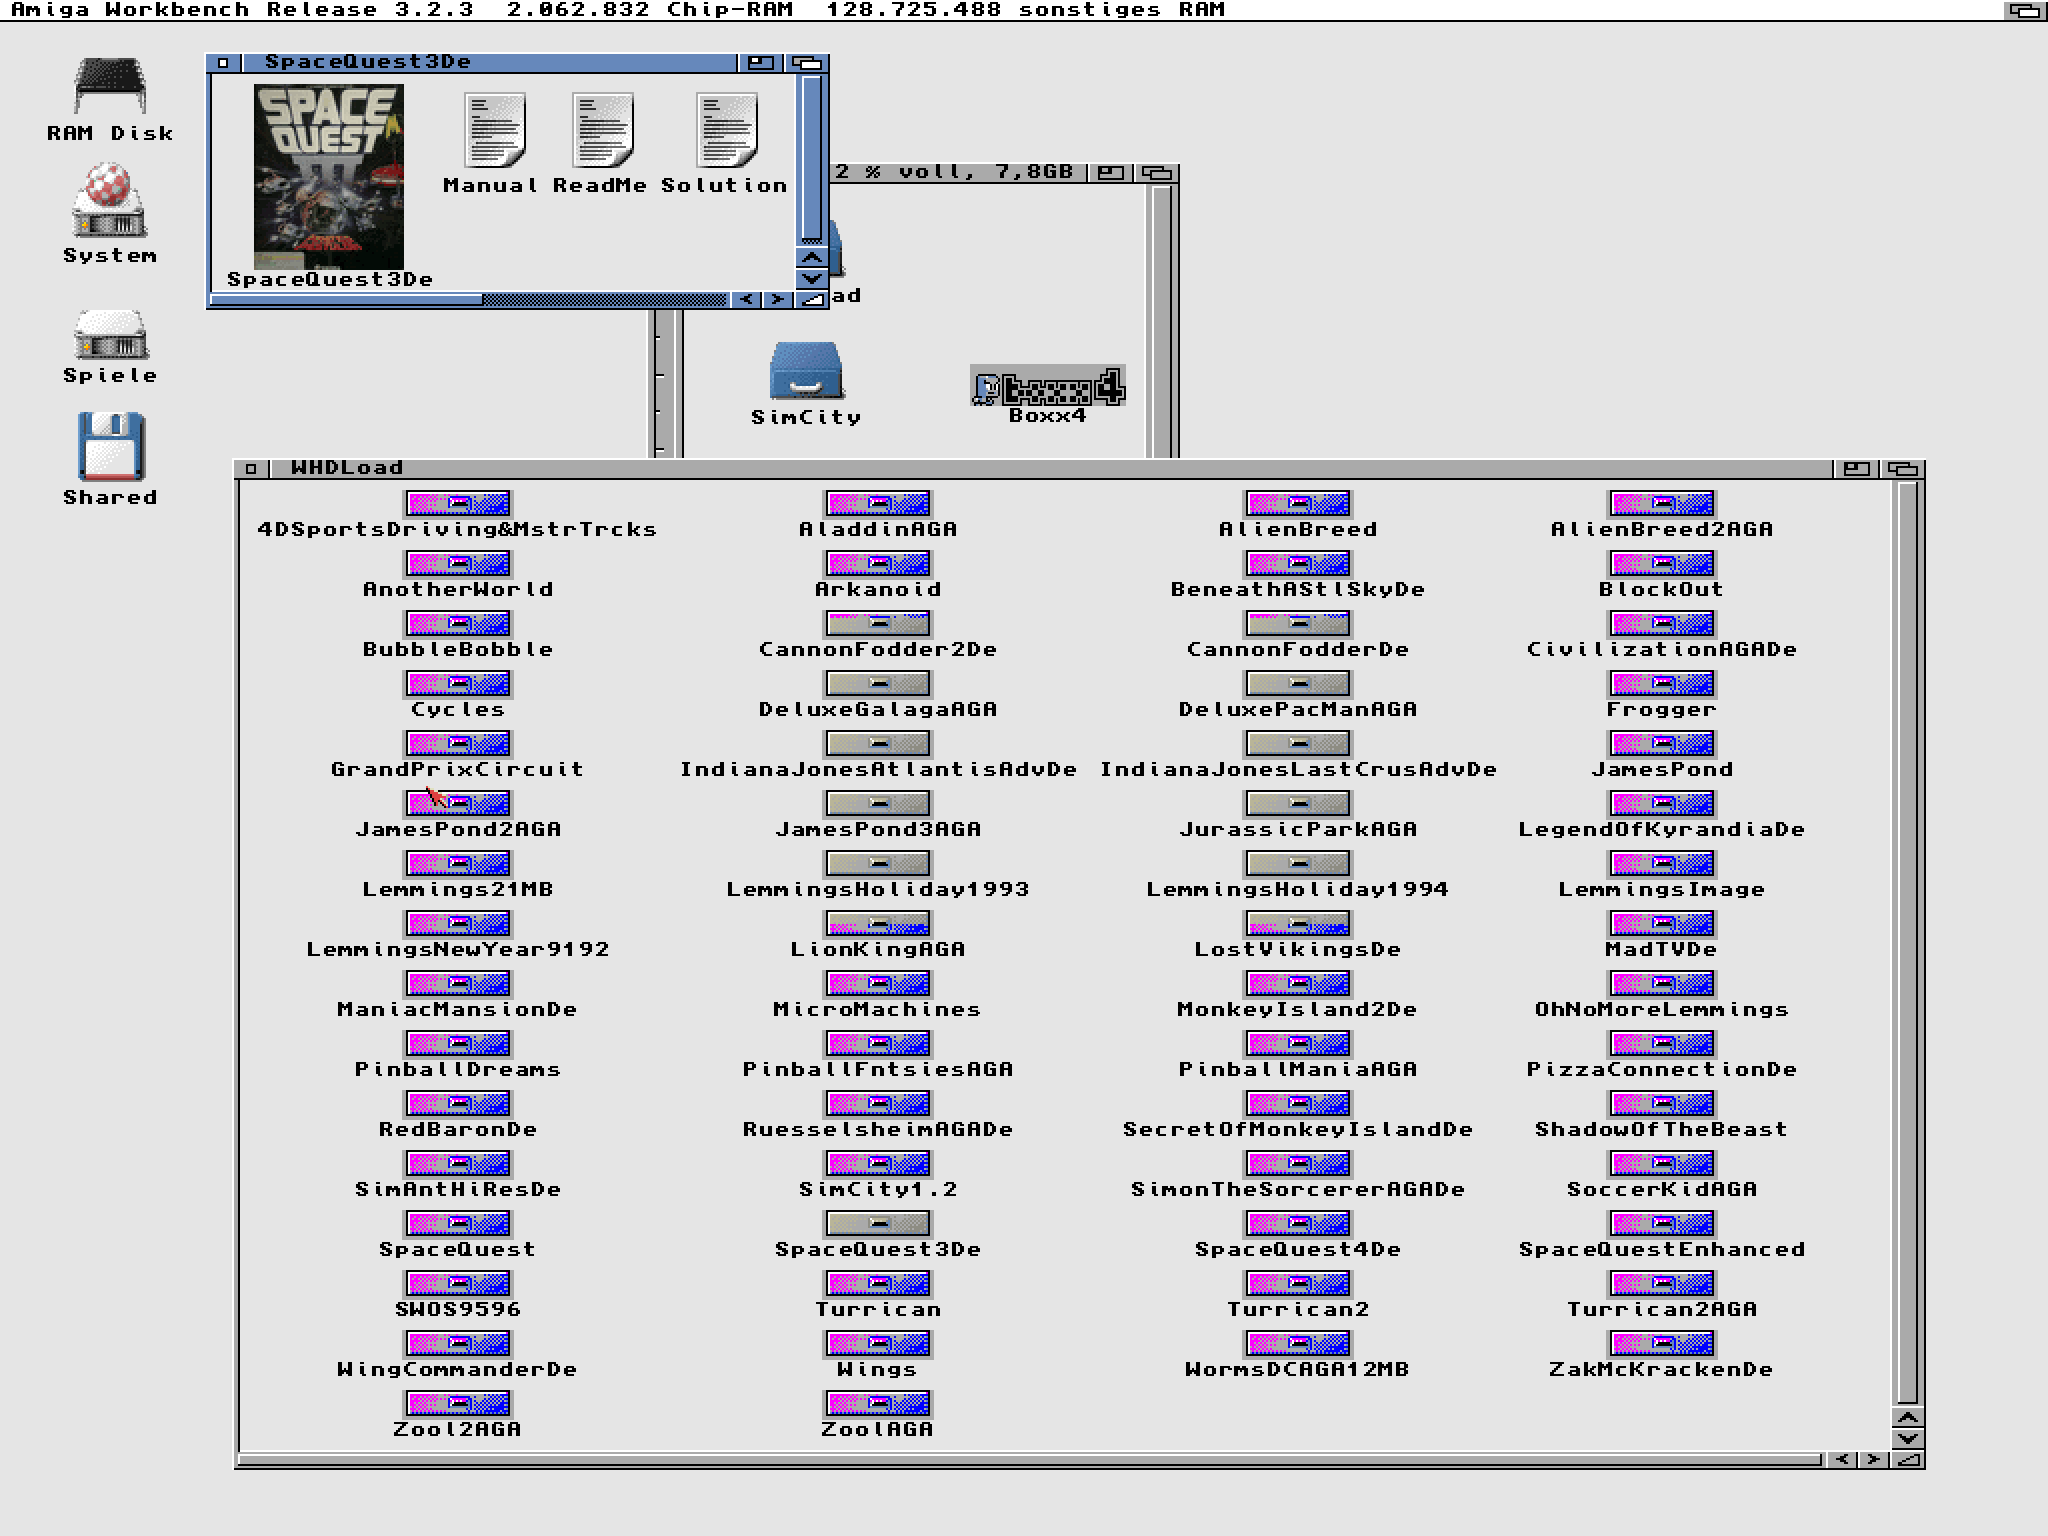Select the ZakMcKrackenDe drawer icon
This screenshot has height=1536, width=2048.
pyautogui.click(x=1662, y=1343)
